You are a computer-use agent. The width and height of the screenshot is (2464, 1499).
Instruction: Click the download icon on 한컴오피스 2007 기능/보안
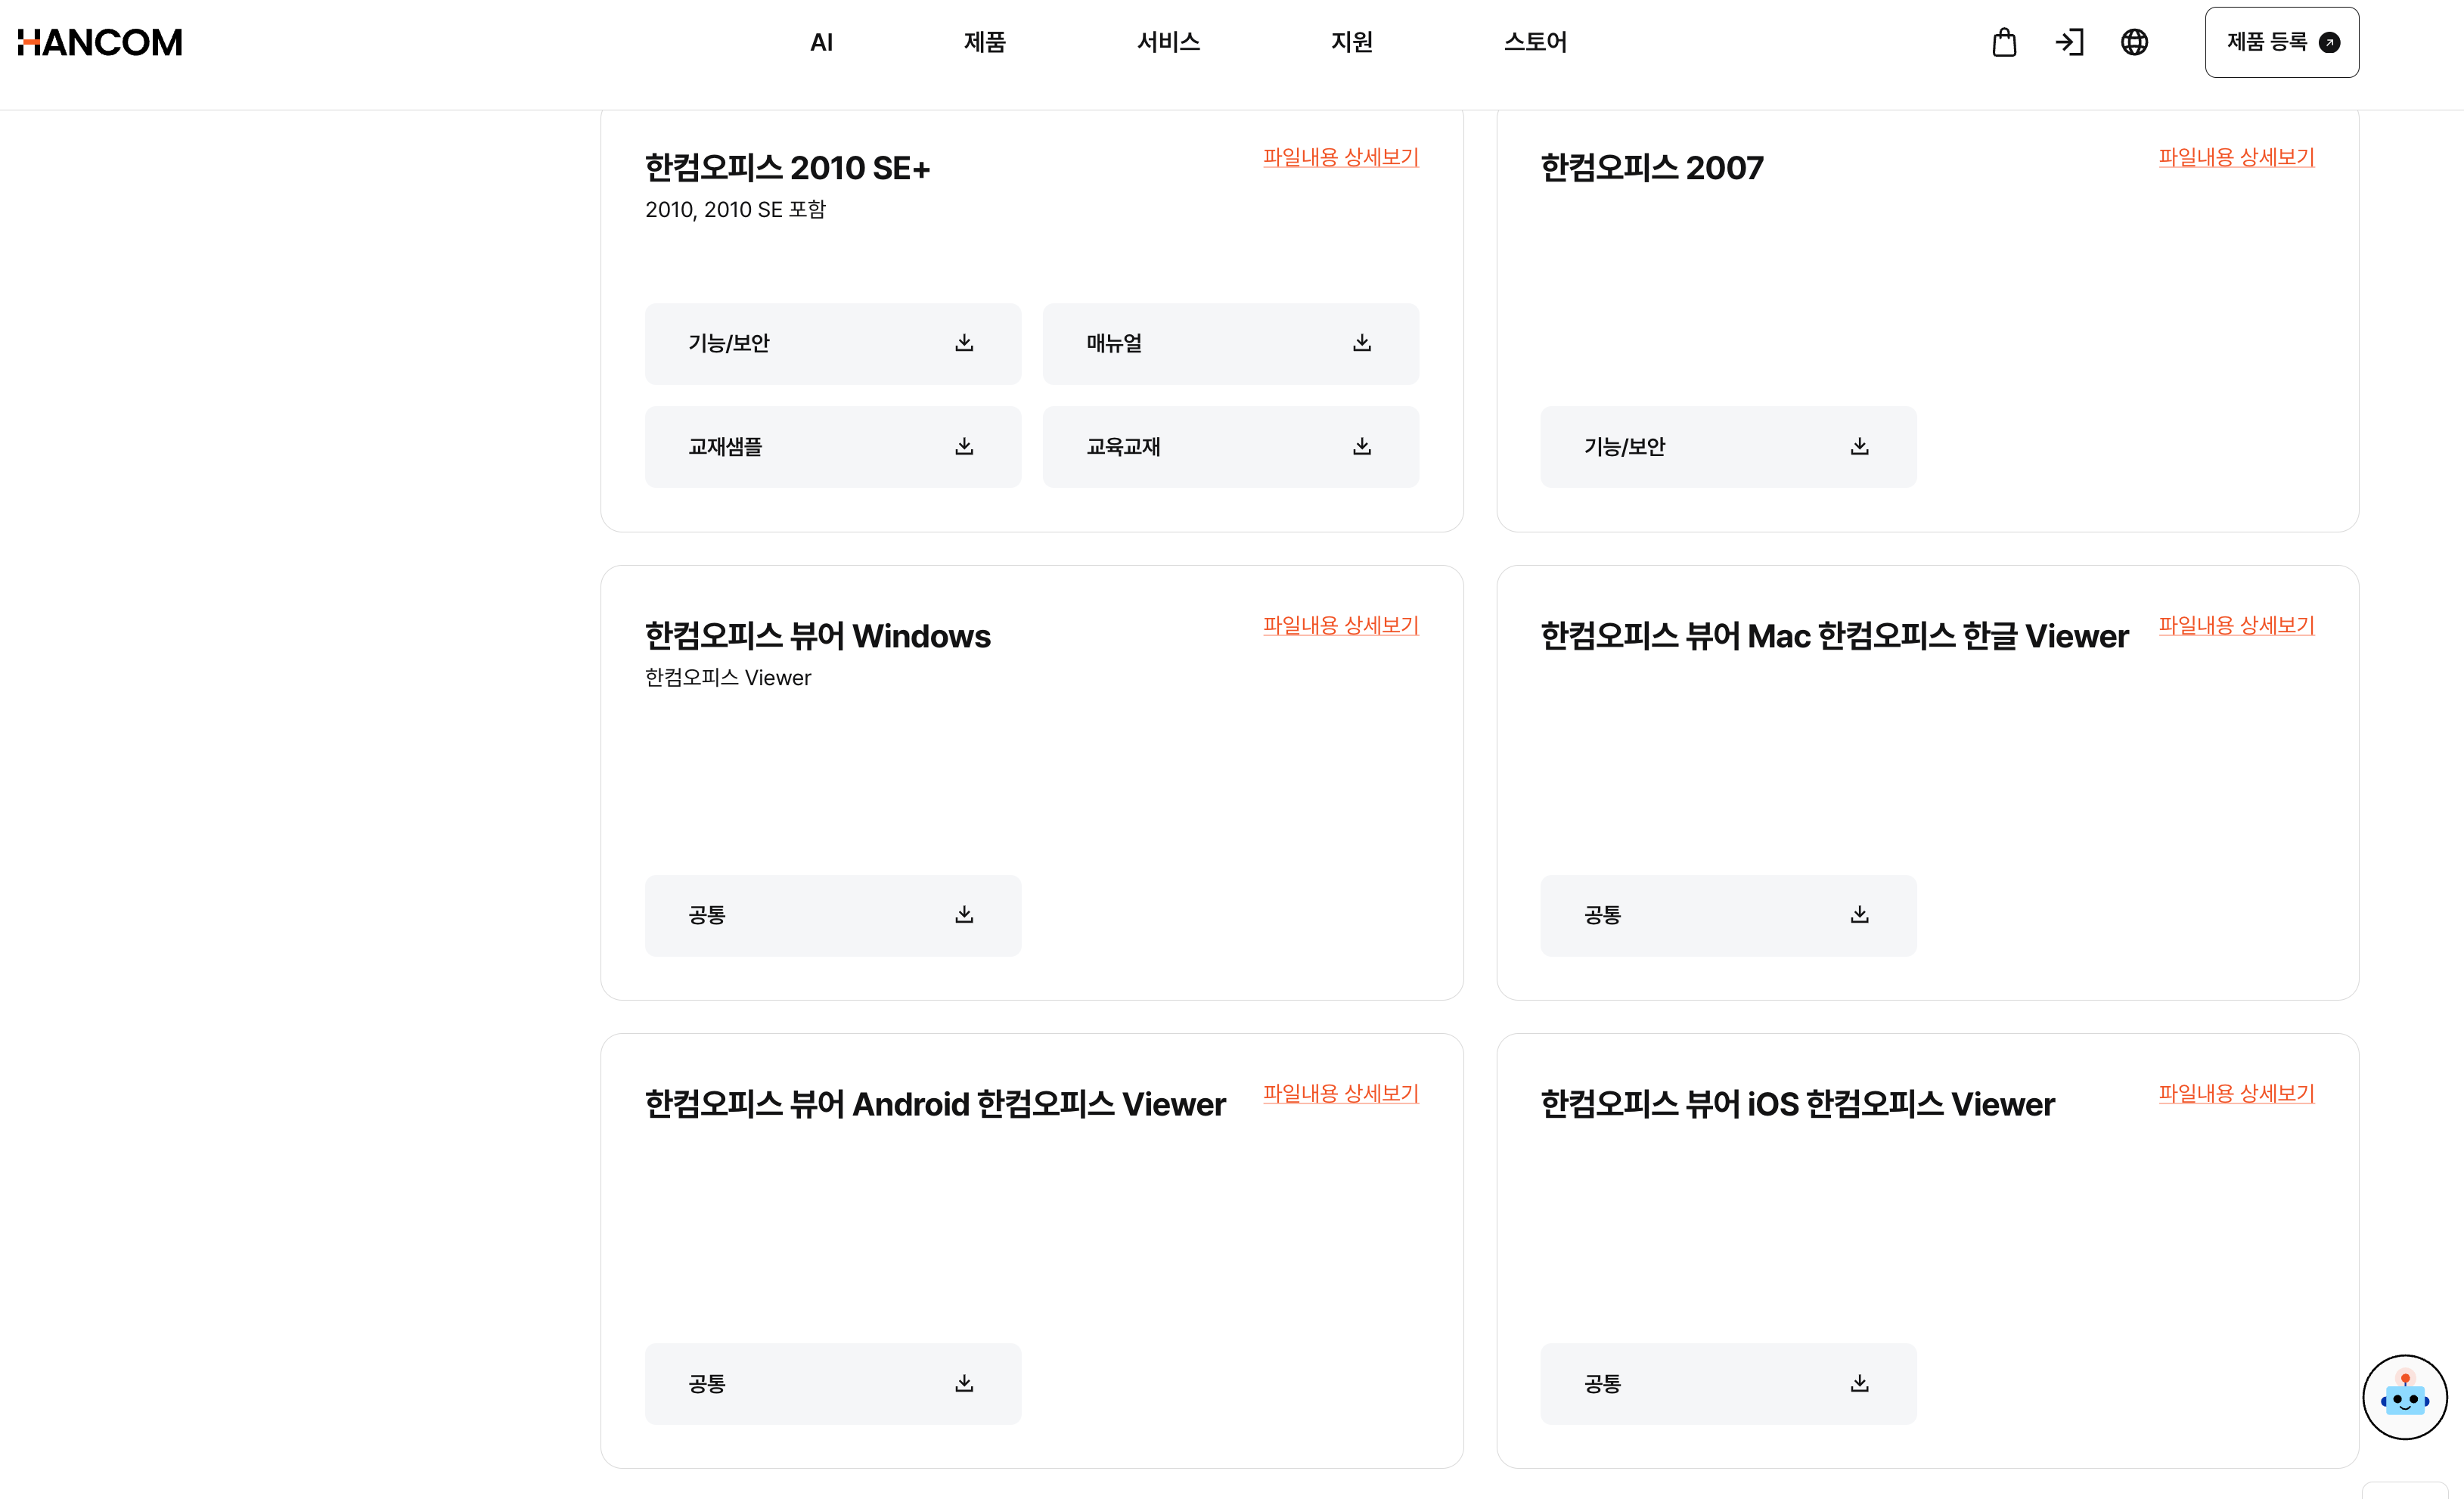click(1859, 446)
